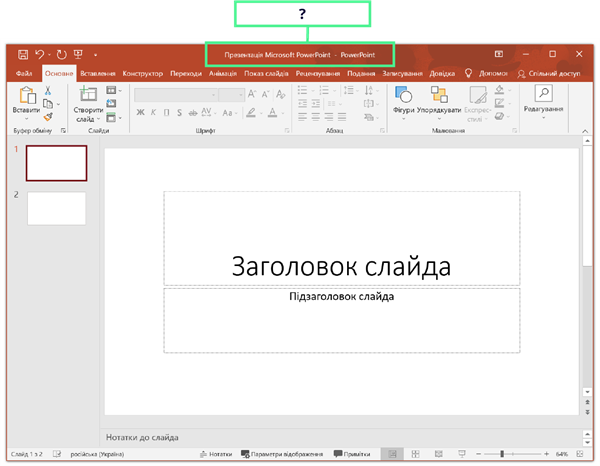
Task: Click the Підзаголовок слайда placeholder
Action: pyautogui.click(x=341, y=321)
